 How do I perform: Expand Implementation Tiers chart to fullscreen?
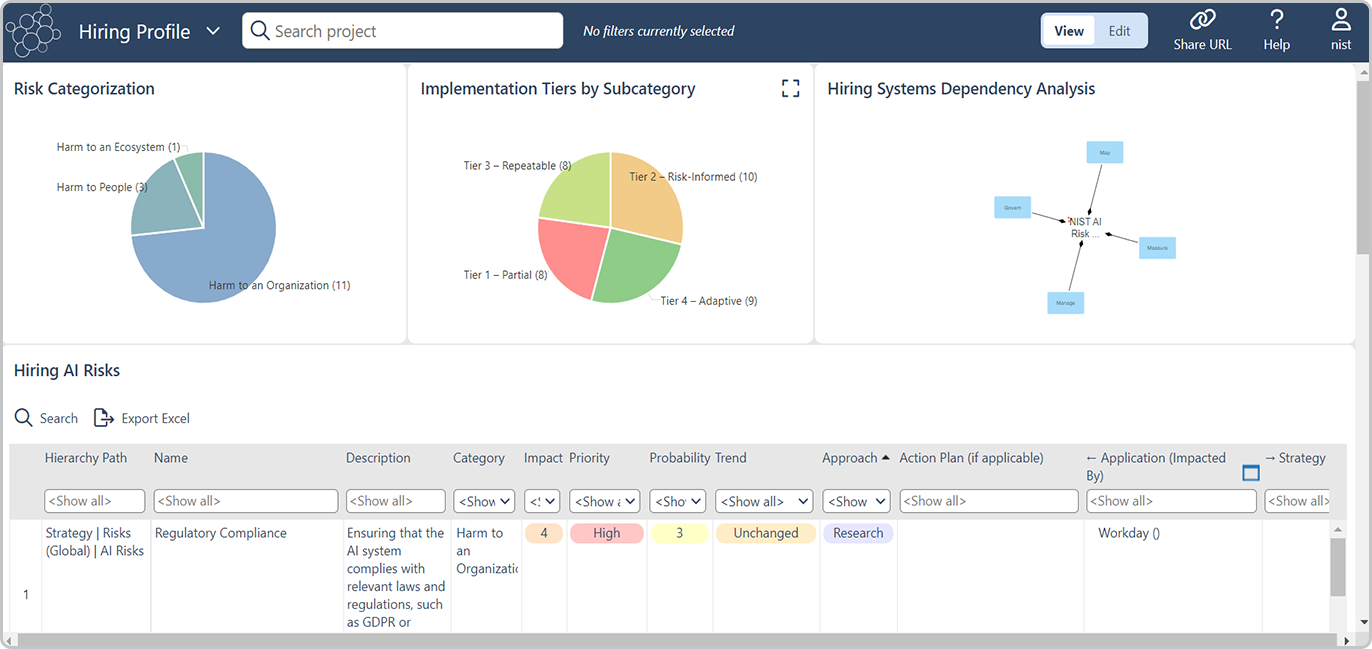pyautogui.click(x=790, y=89)
